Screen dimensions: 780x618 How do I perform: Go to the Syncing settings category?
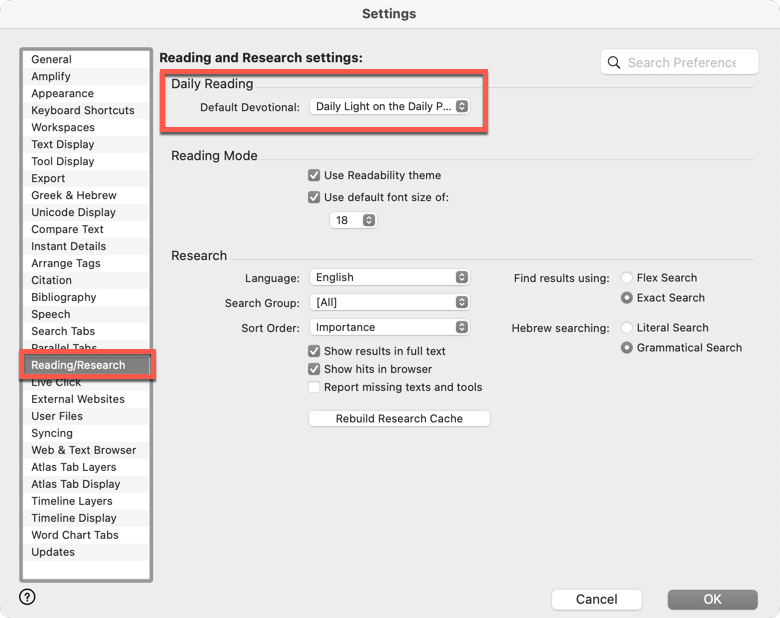coord(52,433)
